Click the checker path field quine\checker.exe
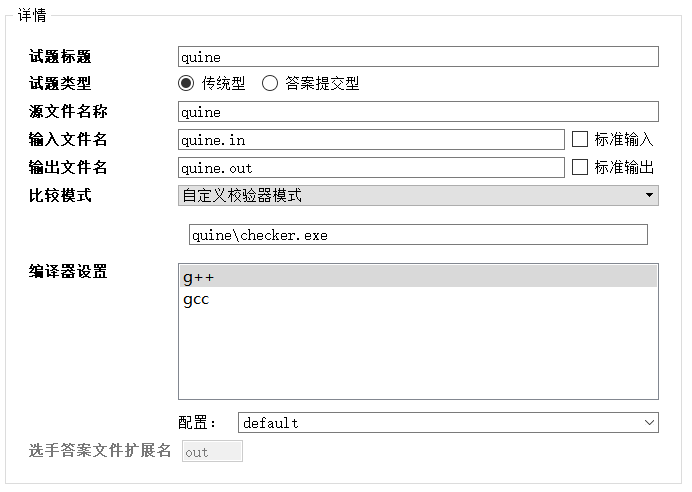 pos(418,235)
